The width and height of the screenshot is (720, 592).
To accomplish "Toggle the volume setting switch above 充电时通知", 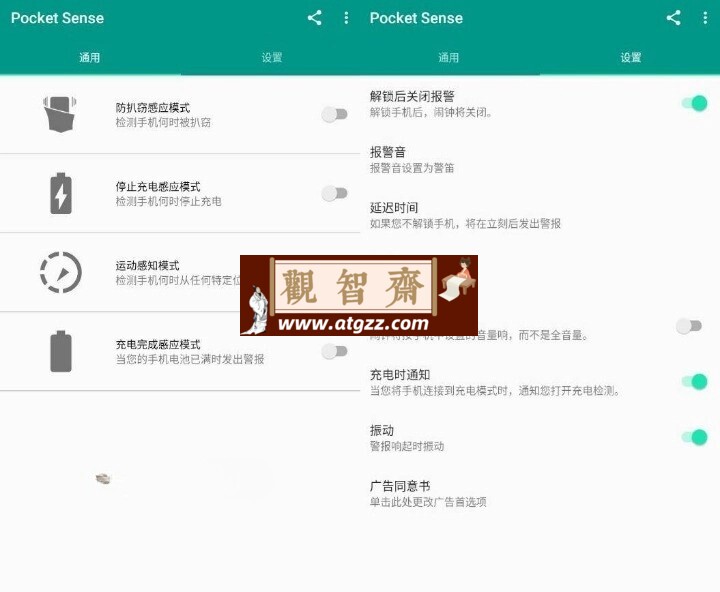I will click(x=689, y=326).
